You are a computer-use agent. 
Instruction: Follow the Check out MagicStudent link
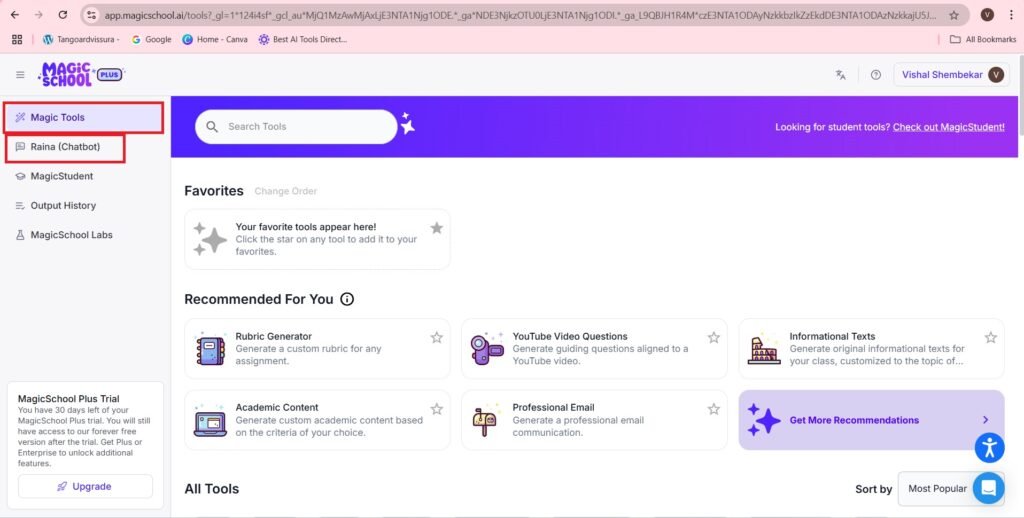(x=948, y=127)
